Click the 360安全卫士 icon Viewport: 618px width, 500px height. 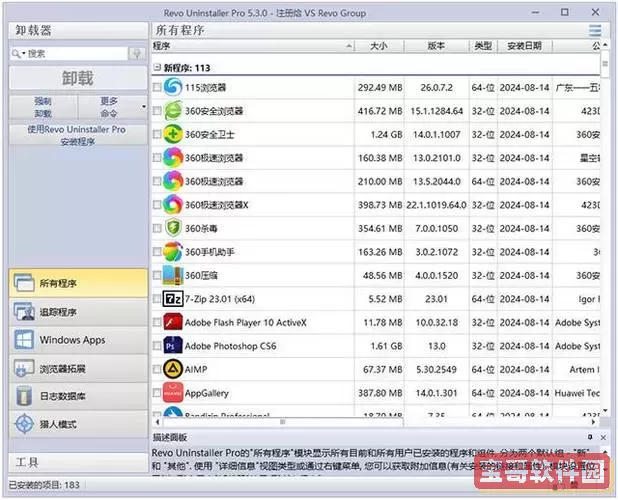(173, 134)
